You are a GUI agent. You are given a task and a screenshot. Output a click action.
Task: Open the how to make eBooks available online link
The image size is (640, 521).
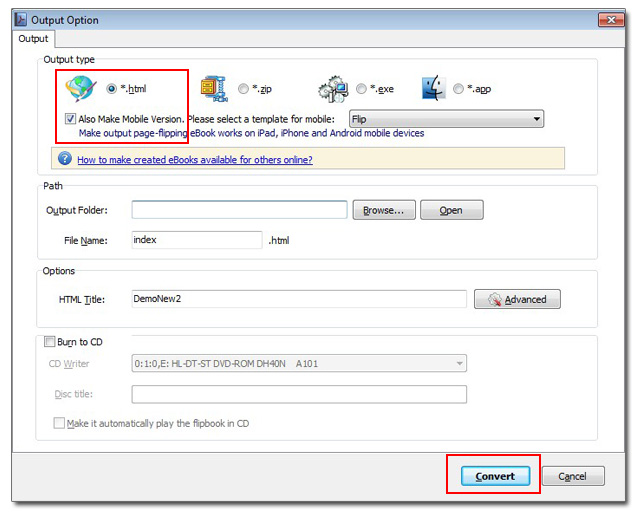point(195,160)
